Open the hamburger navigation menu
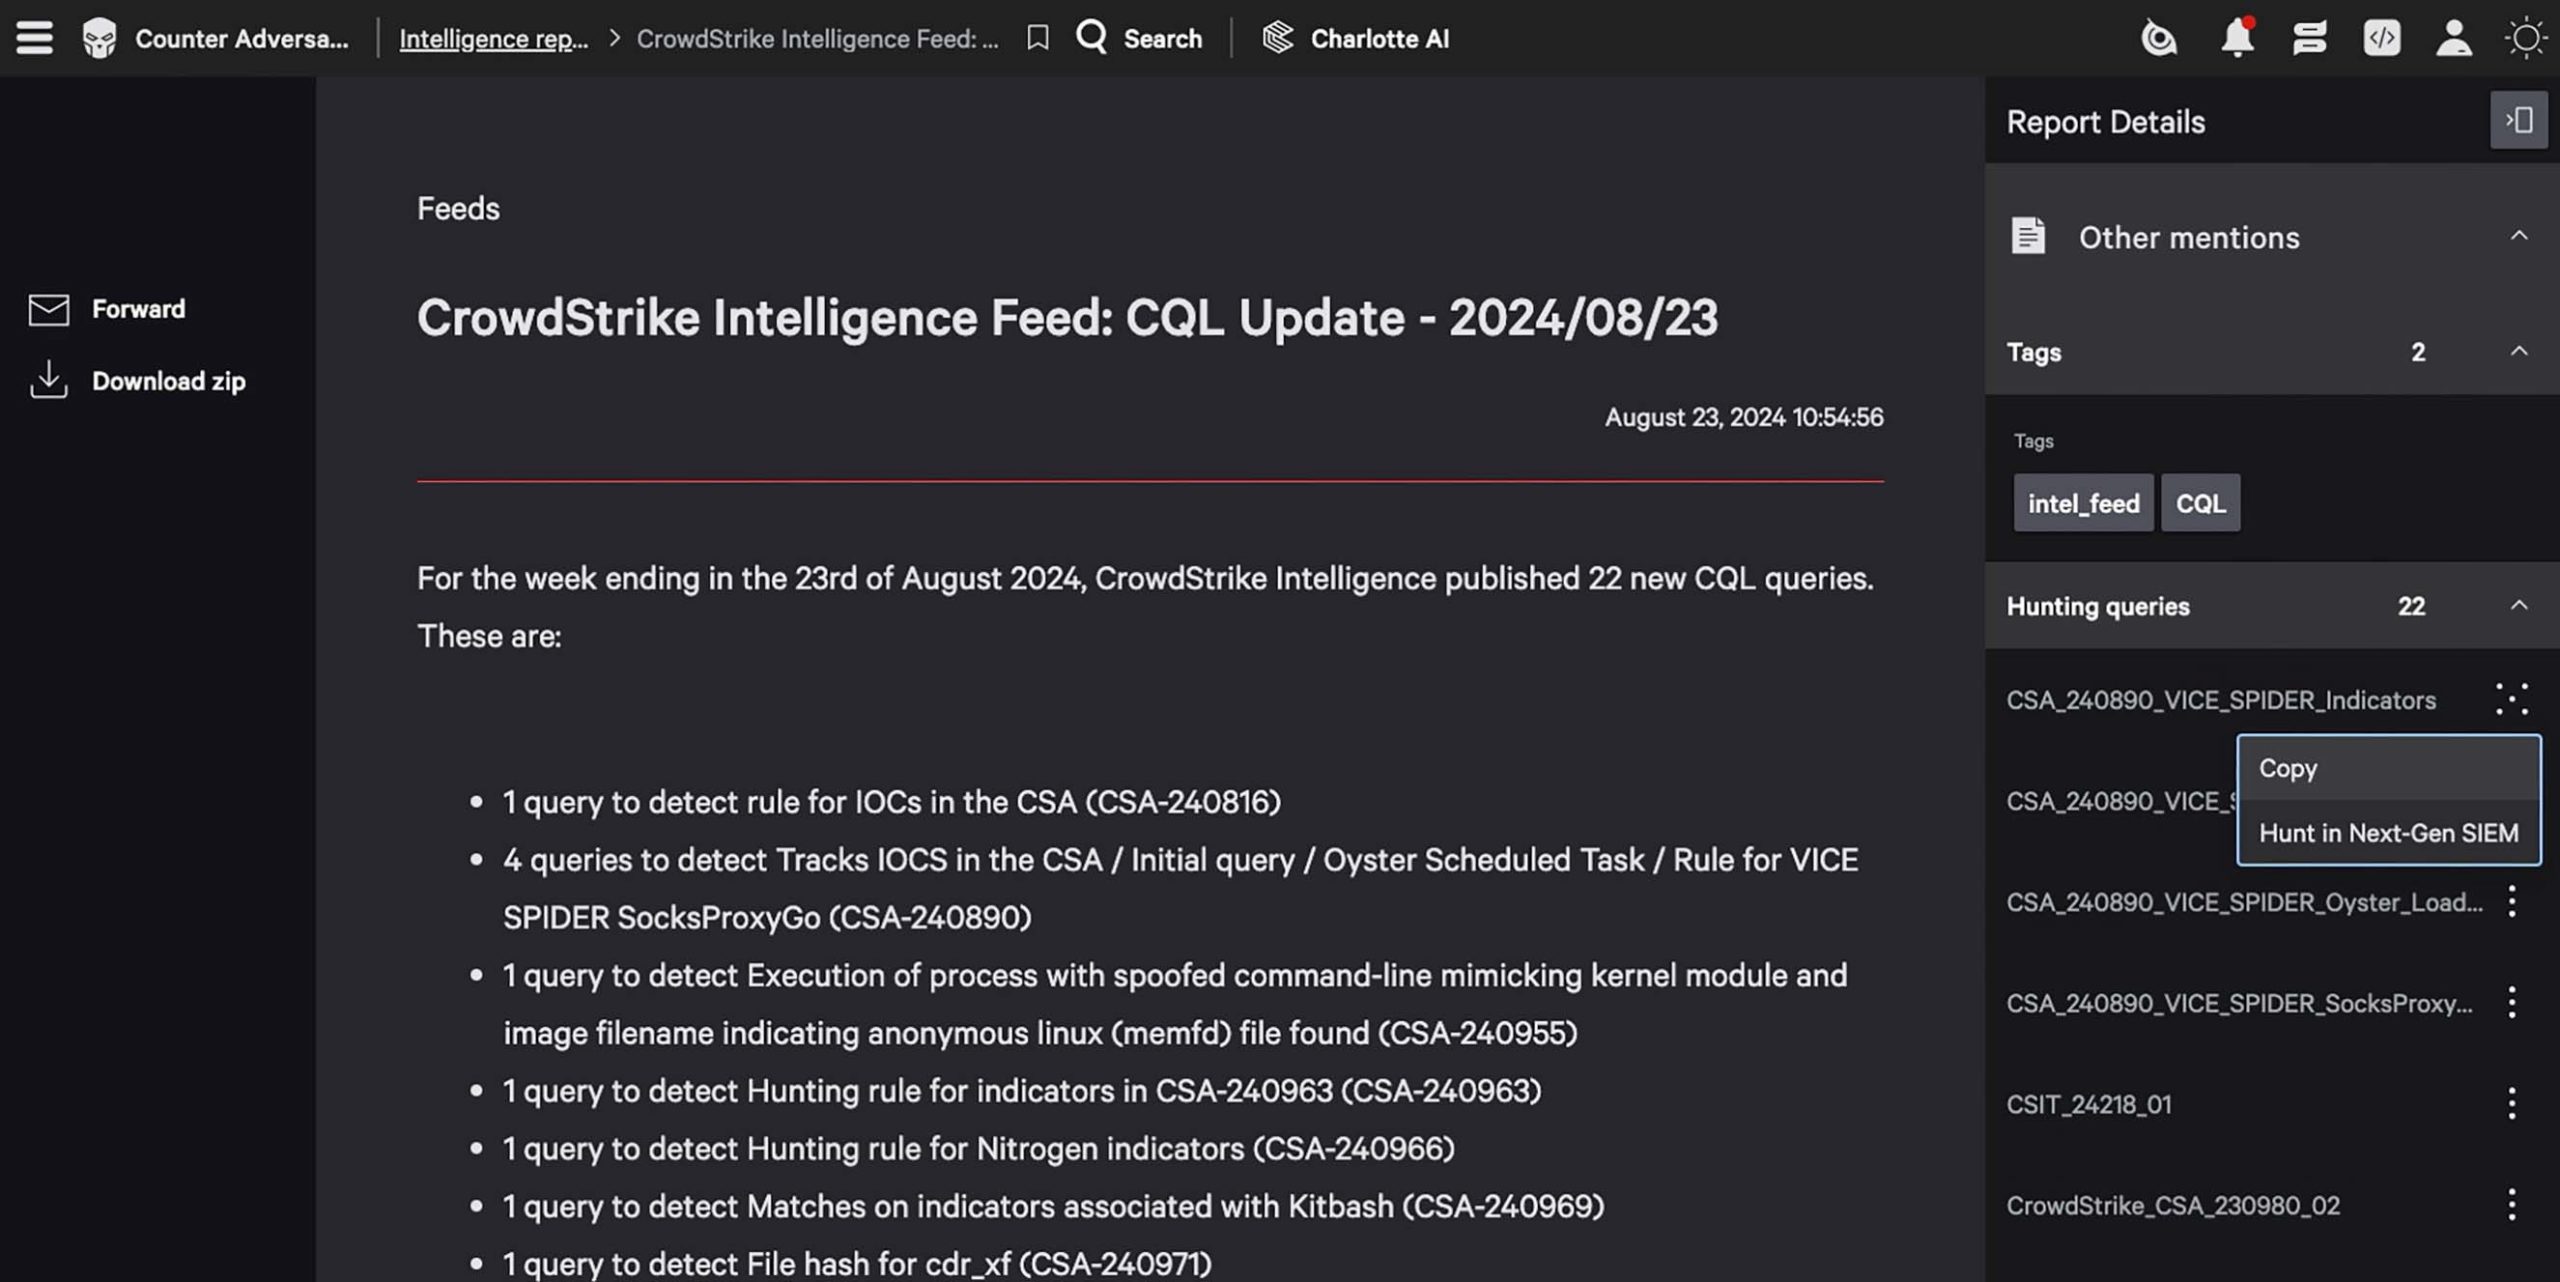Viewport: 2560px width, 1282px height. pyautogui.click(x=34, y=38)
